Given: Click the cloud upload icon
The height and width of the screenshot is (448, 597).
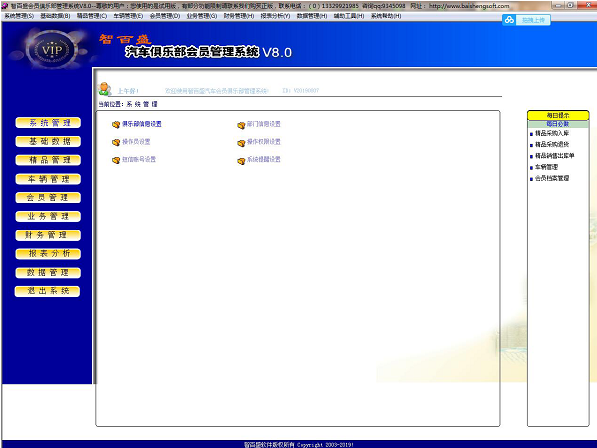Looking at the screenshot, I should (509, 20).
